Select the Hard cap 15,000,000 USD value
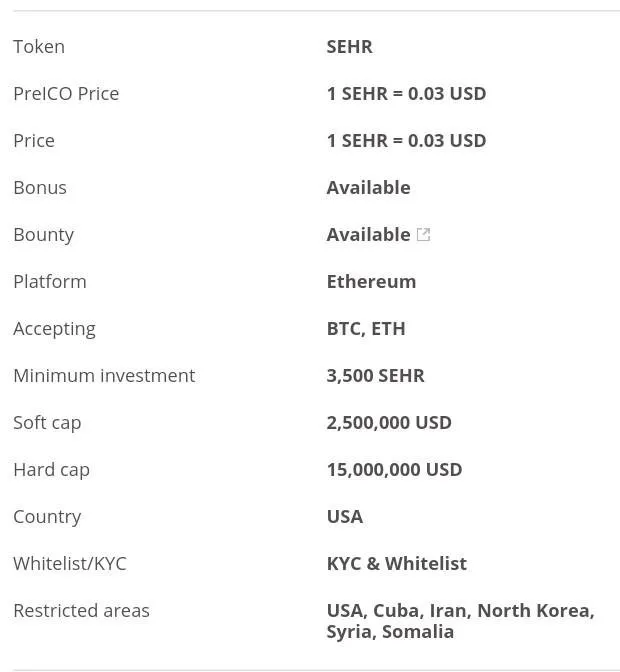Screen dimensions: 620x672 [394, 470]
